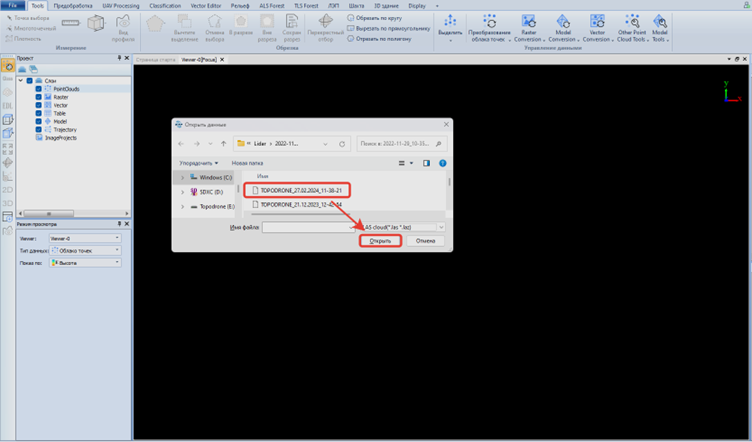This screenshot has height=442, width=752.
Task: Switch to the Страница старта tab
Action: (155, 60)
